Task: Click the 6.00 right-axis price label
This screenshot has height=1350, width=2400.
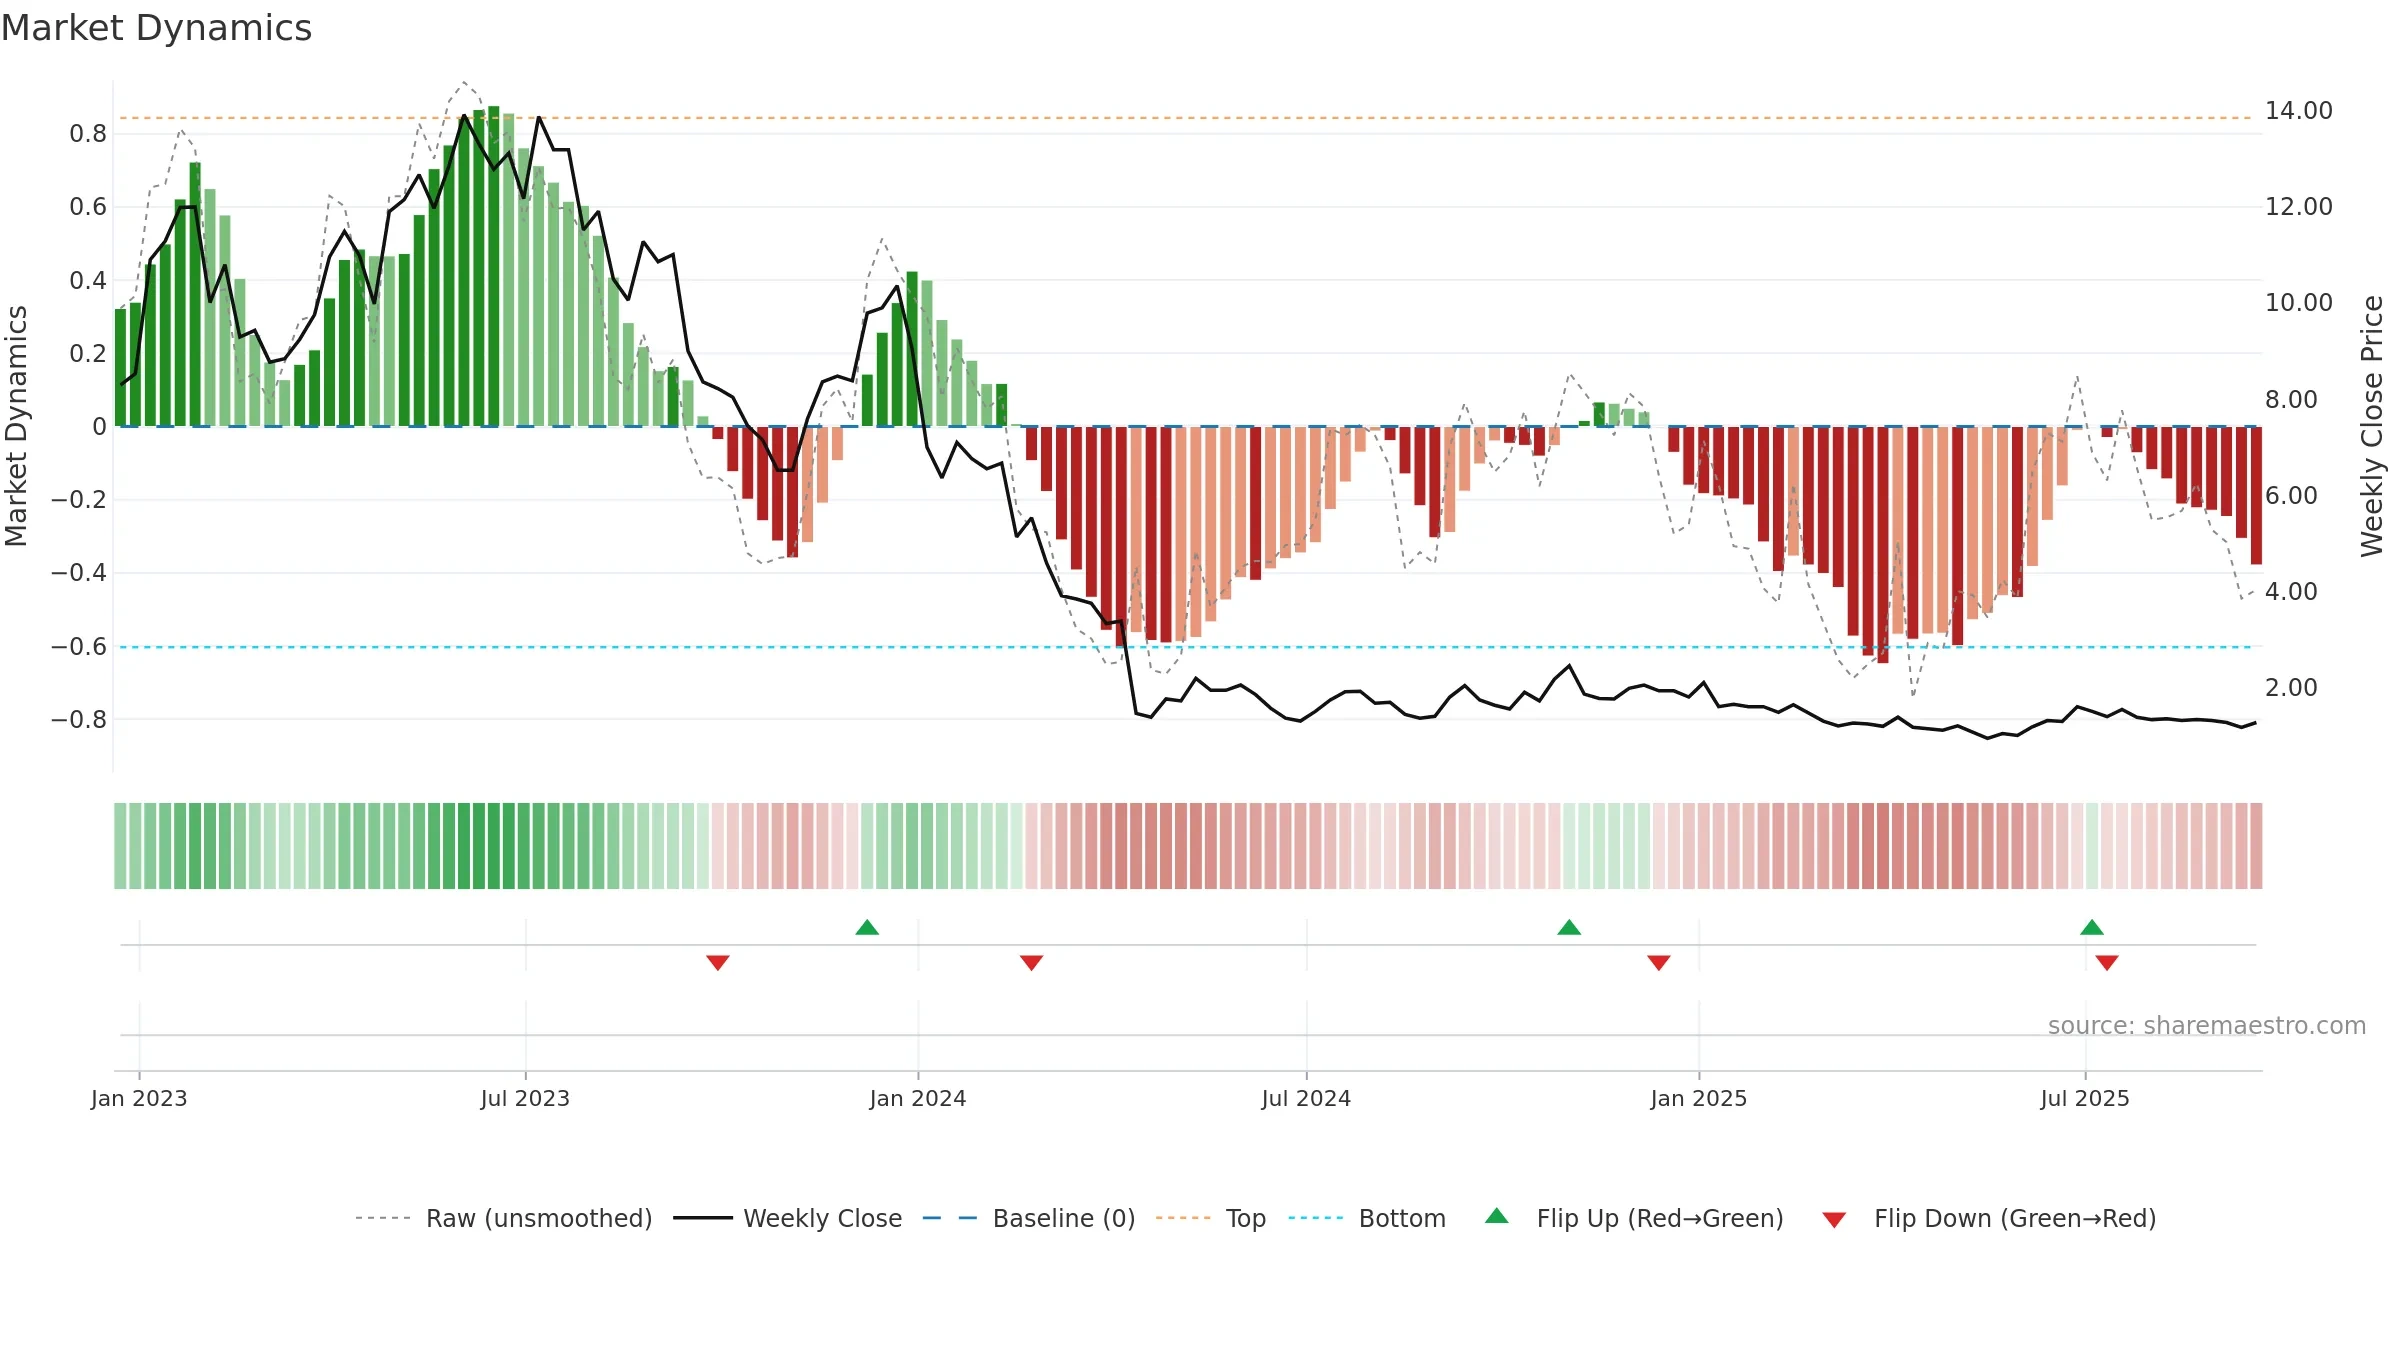Action: [2291, 495]
